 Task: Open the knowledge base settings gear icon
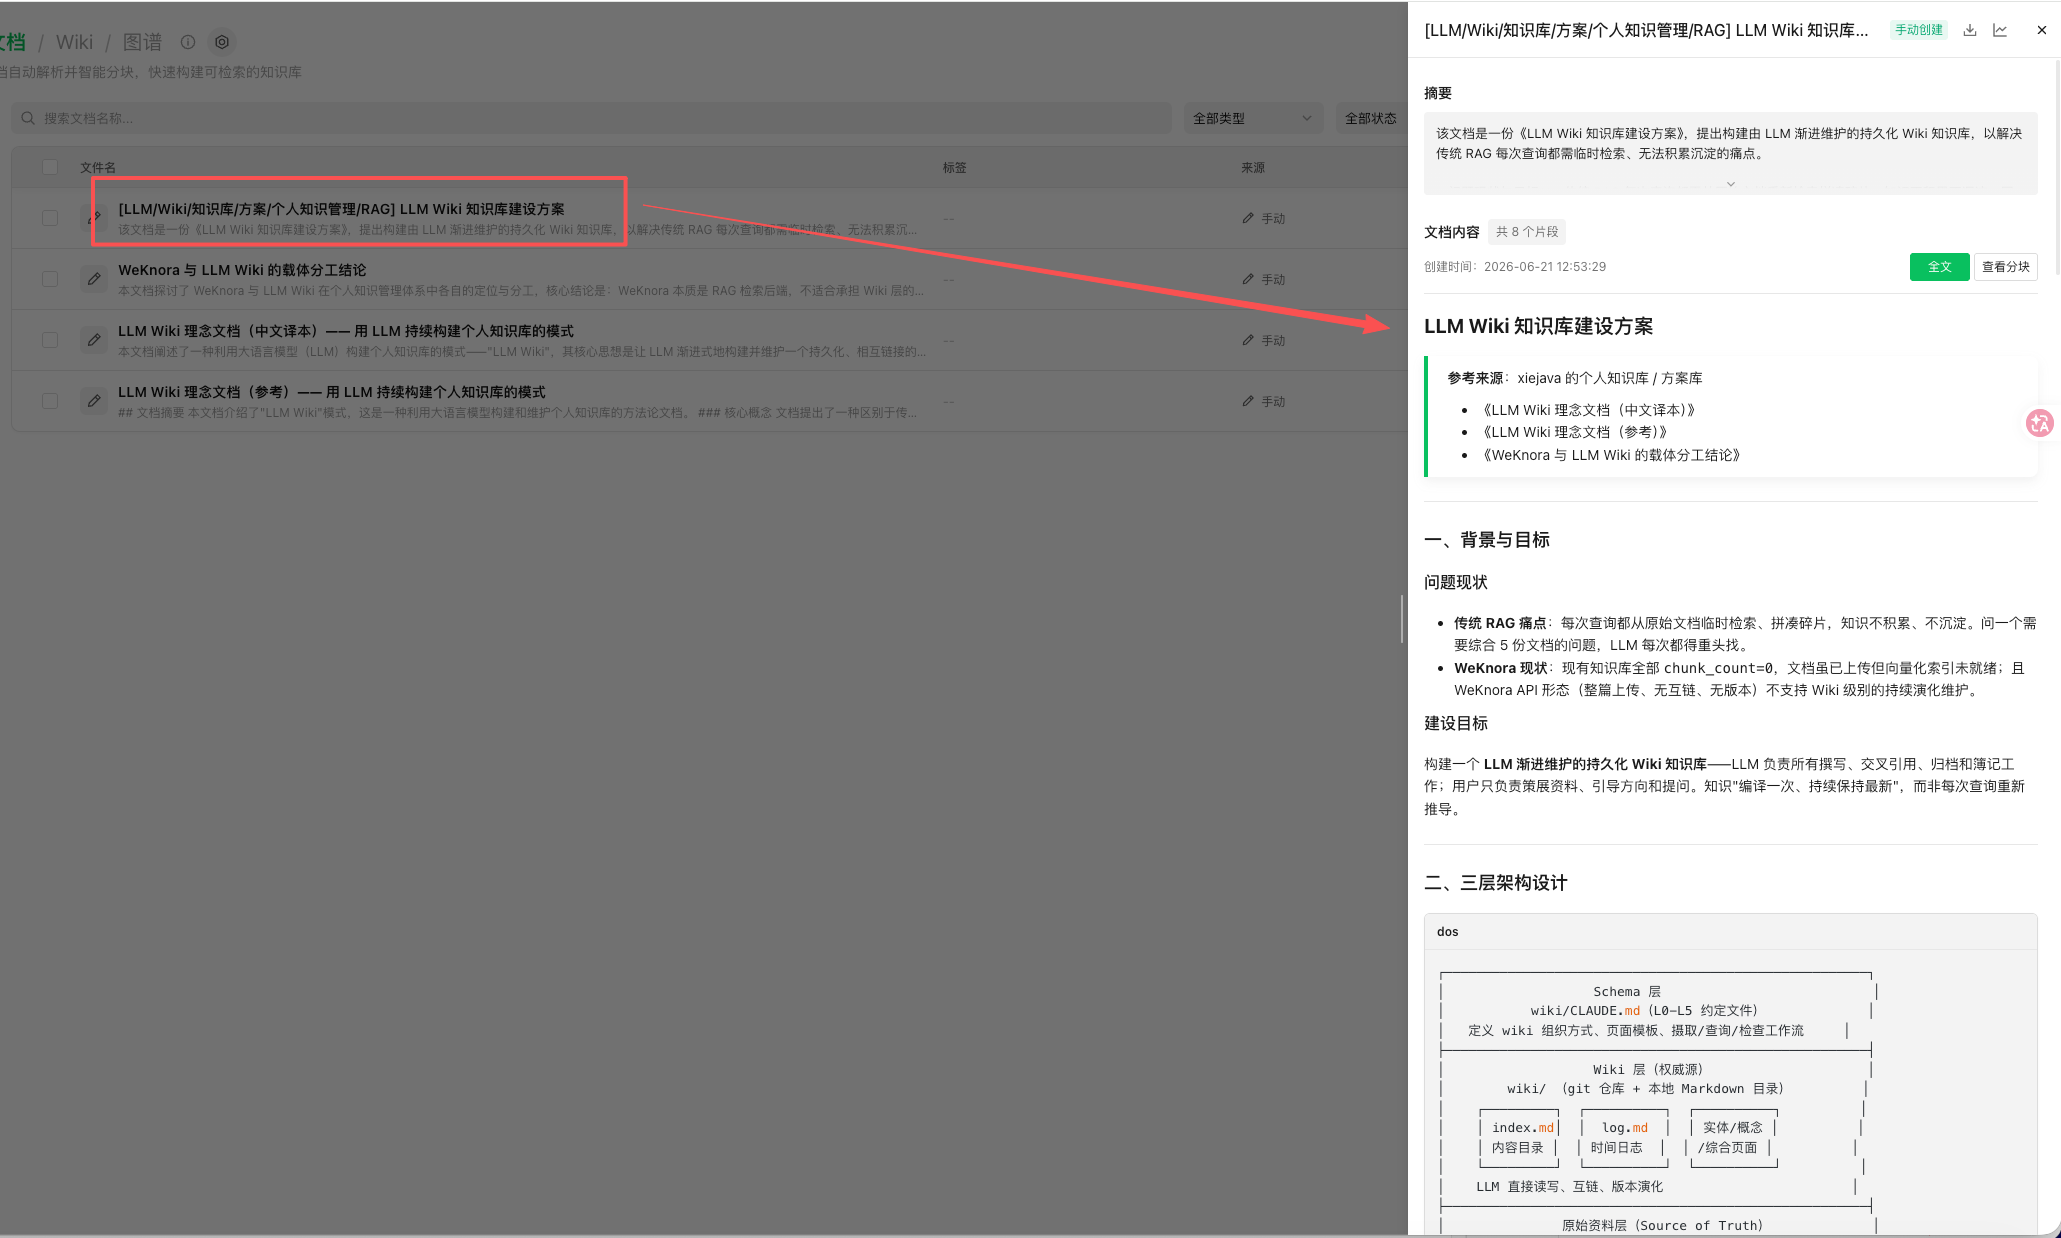pos(222,42)
